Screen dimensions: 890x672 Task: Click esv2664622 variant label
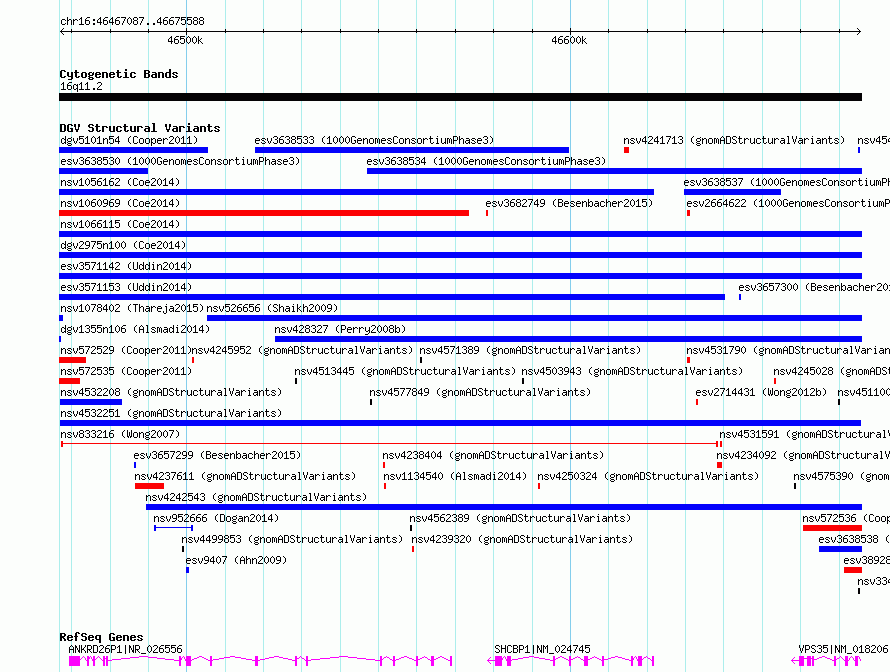pyautogui.click(x=788, y=203)
